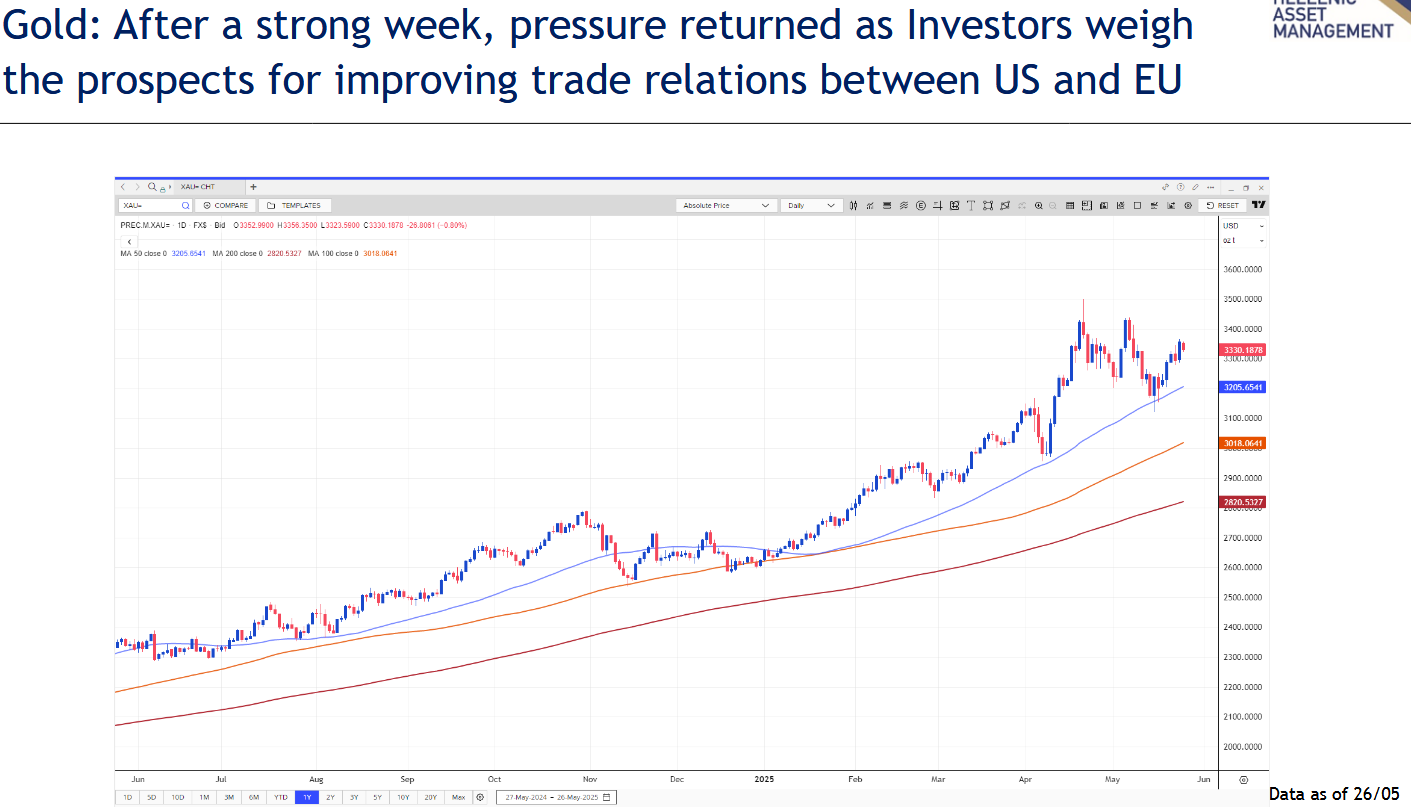Click the events 'E' circle icon
1411x807 pixels.
coord(920,205)
